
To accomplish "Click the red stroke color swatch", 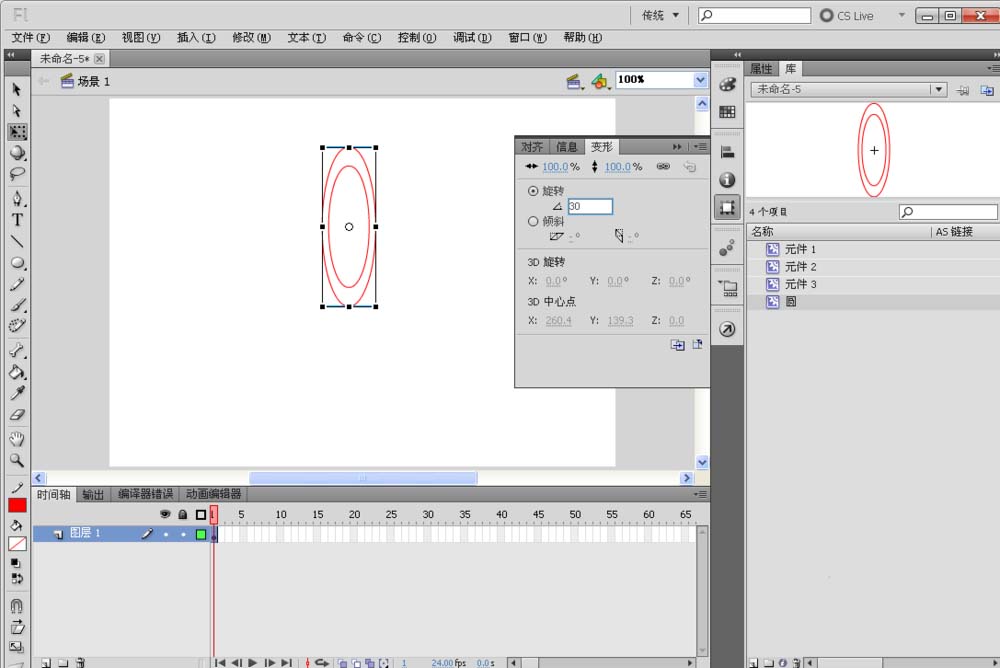I will [x=17, y=505].
